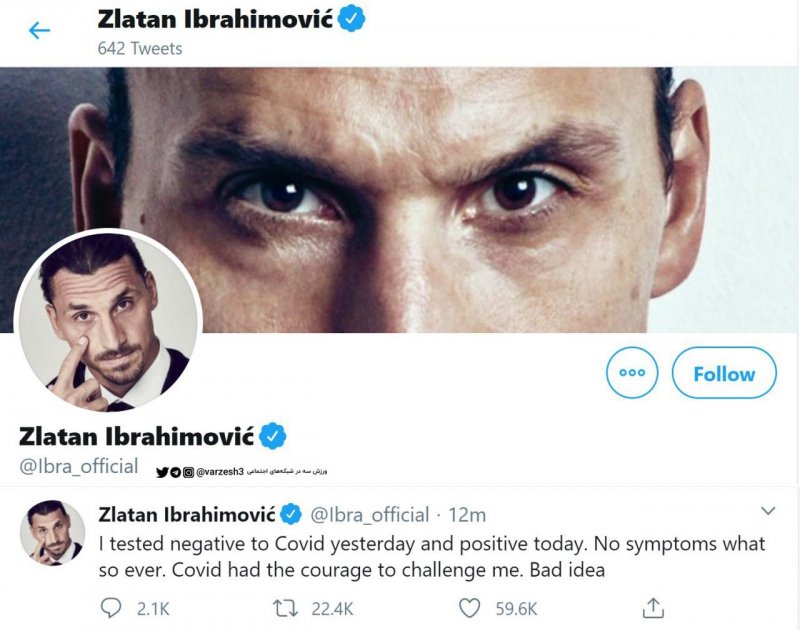Click the 642 Tweets count in header
The height and width of the screenshot is (638, 800).
(140, 47)
